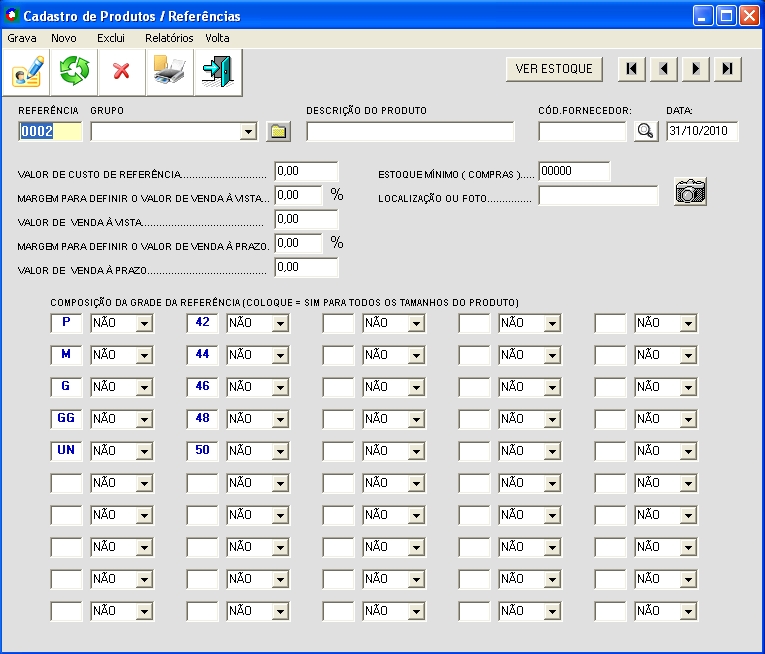Click the margem à vista percentage field

(x=299, y=195)
